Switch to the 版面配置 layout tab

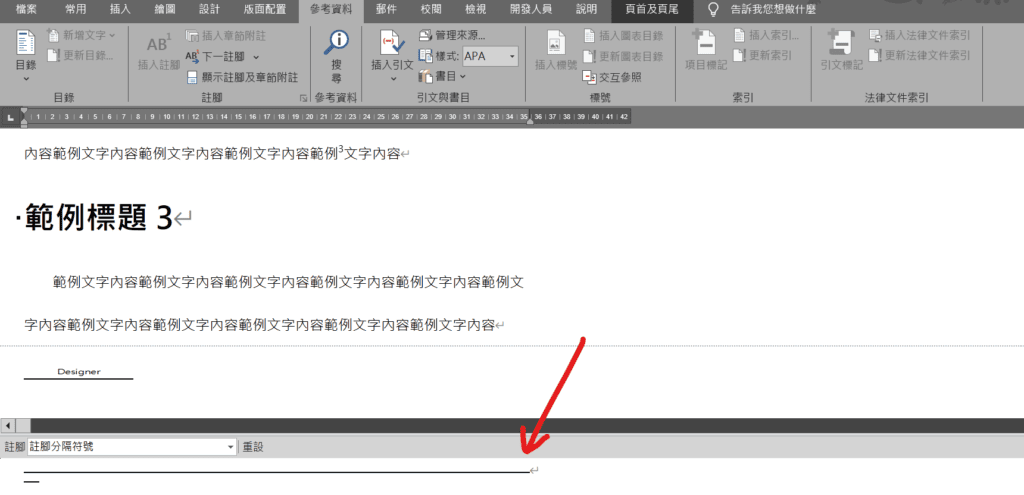tap(264, 9)
